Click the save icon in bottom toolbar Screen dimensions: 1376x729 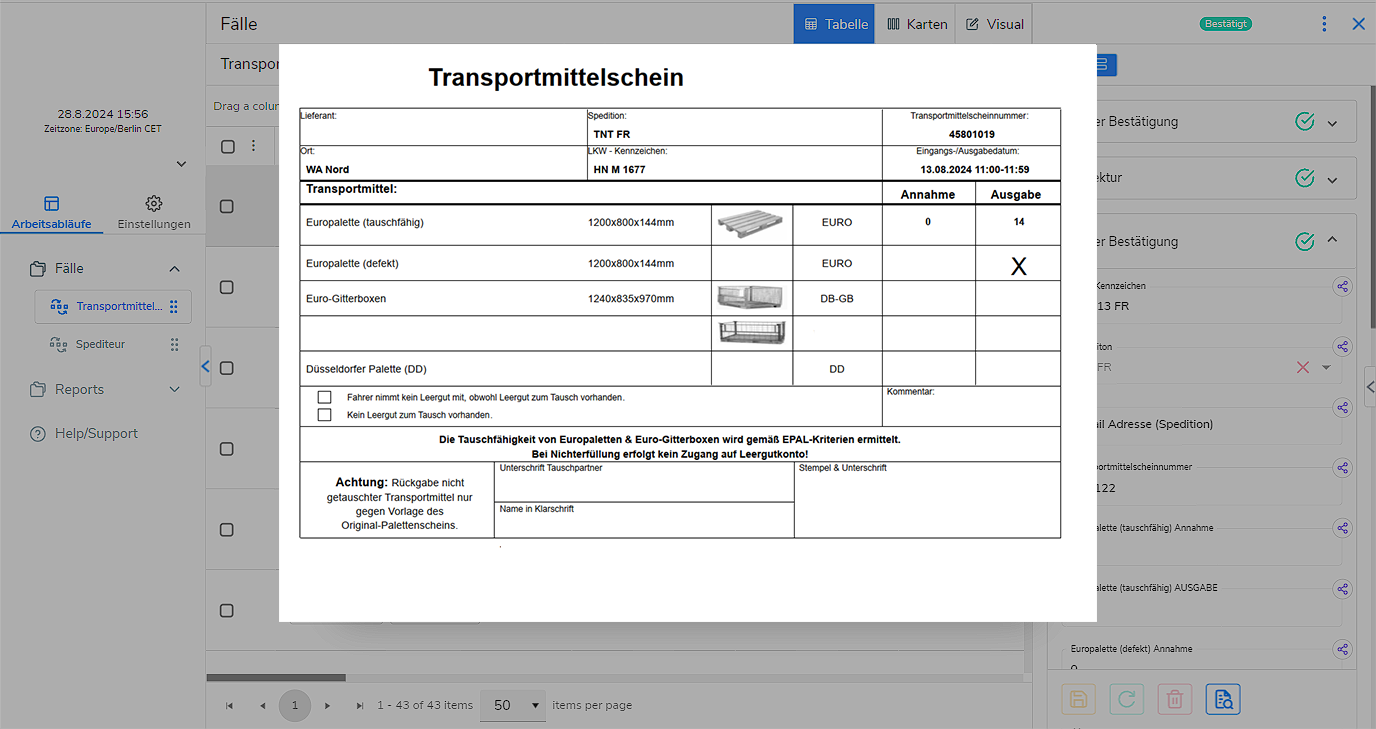1078,699
